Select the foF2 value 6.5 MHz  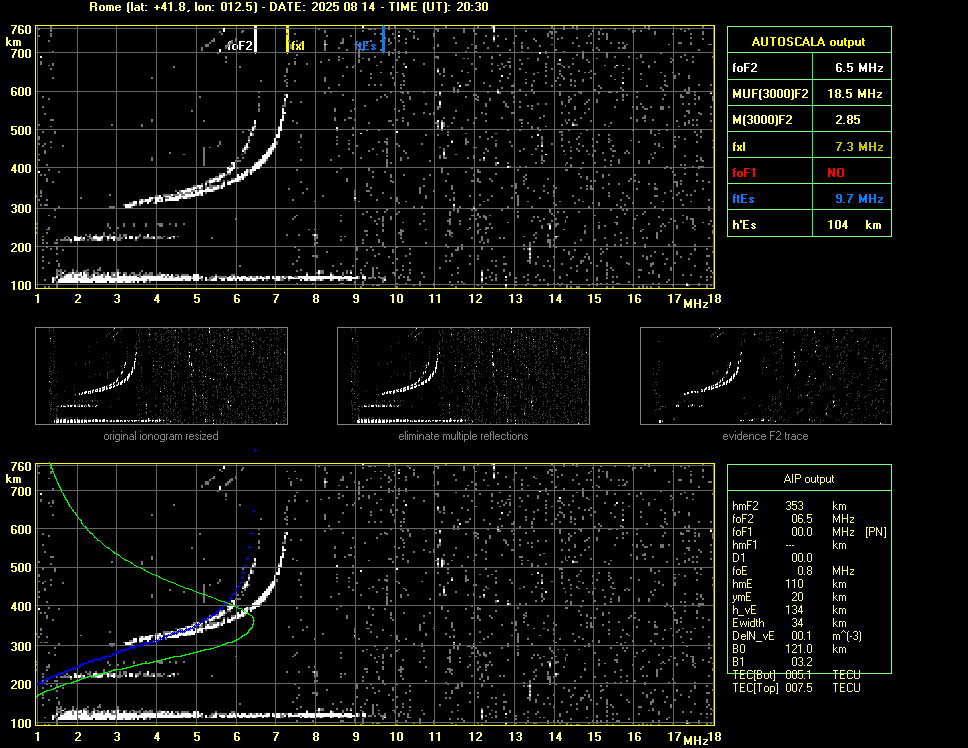[x=859, y=68]
